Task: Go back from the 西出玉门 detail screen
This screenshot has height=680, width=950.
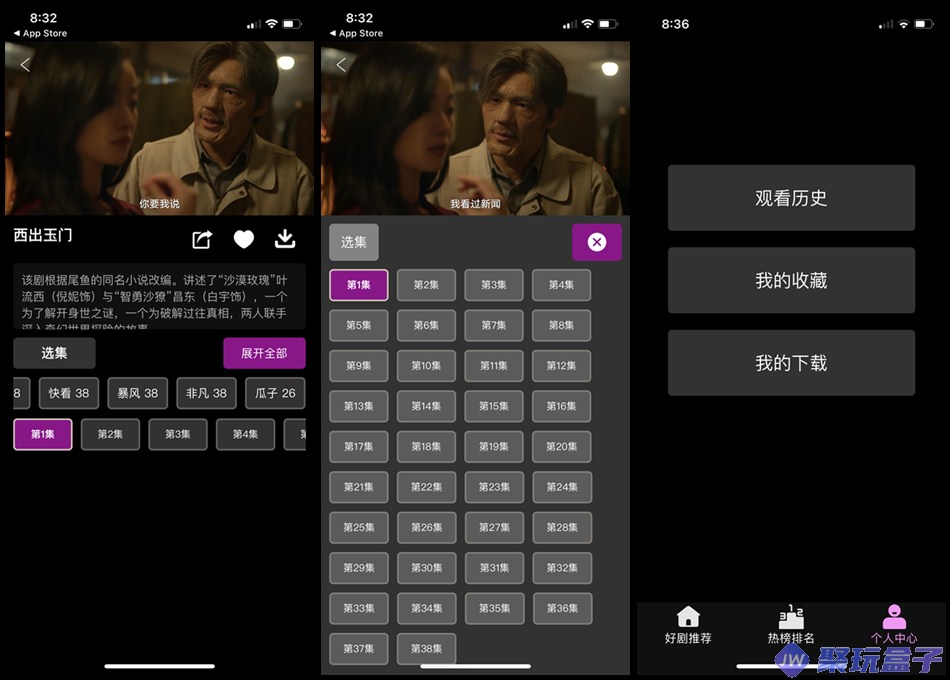Action: (25, 65)
